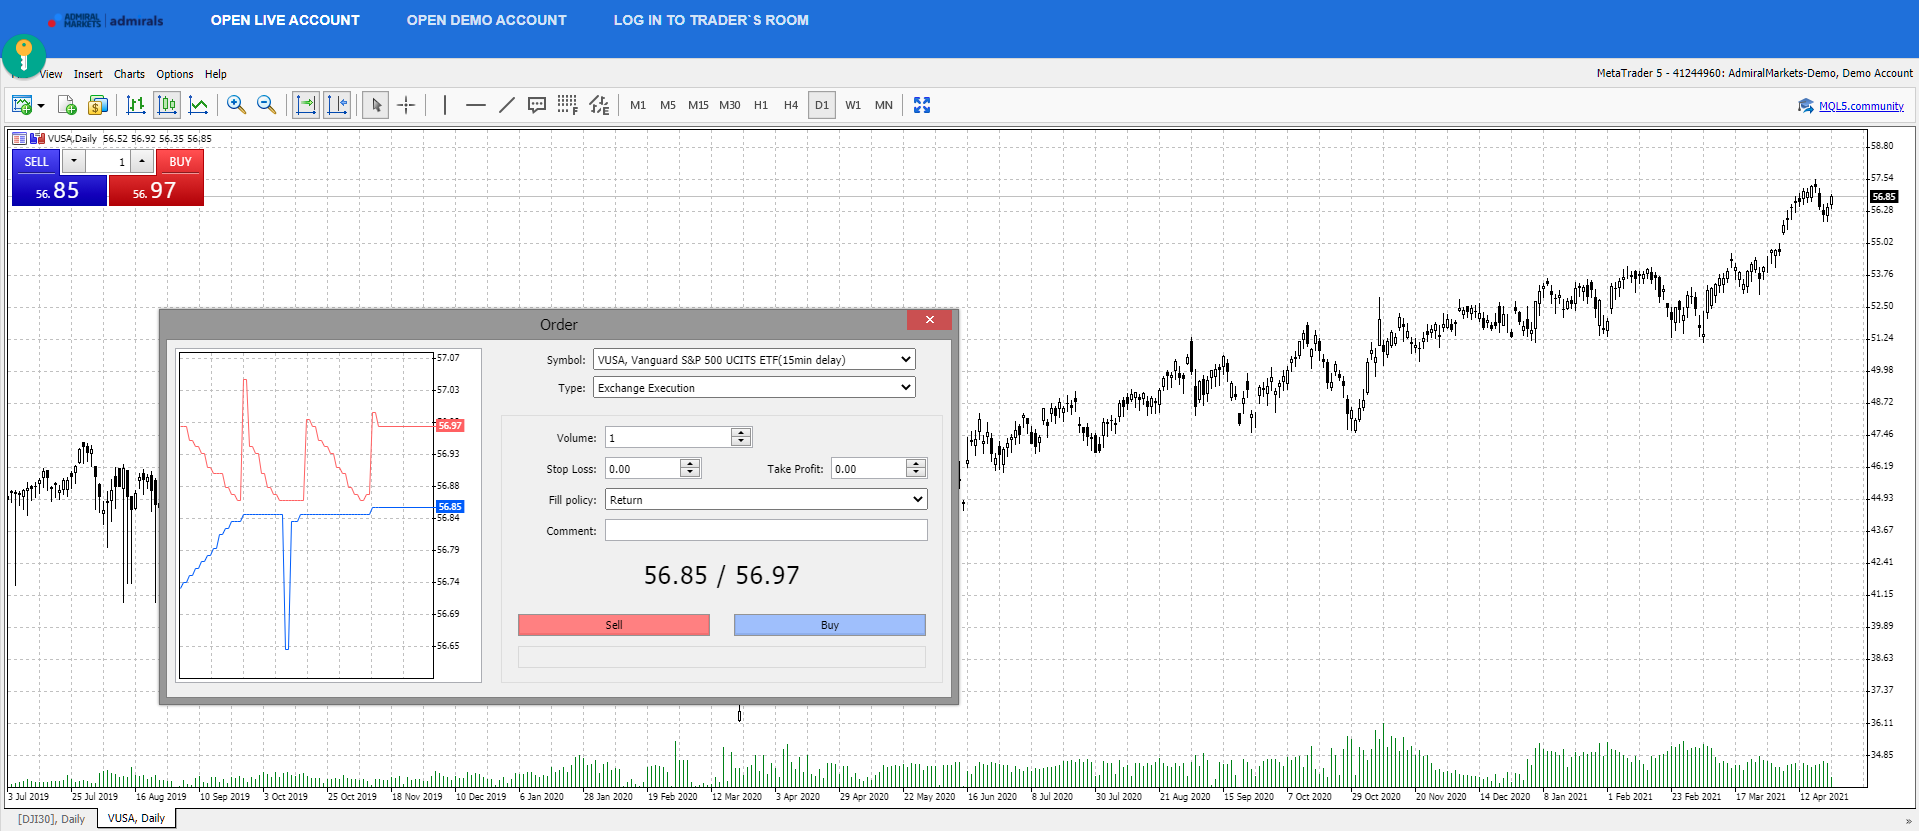
Task: Switch to the [DJI30], Daily chart tab
Action: [52, 819]
